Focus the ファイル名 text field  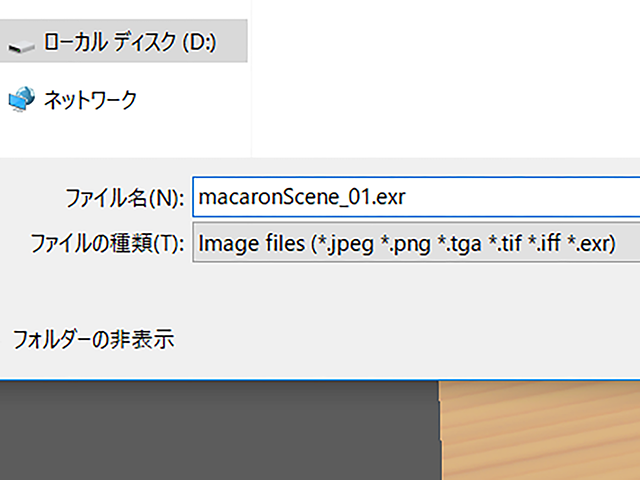(x=416, y=197)
